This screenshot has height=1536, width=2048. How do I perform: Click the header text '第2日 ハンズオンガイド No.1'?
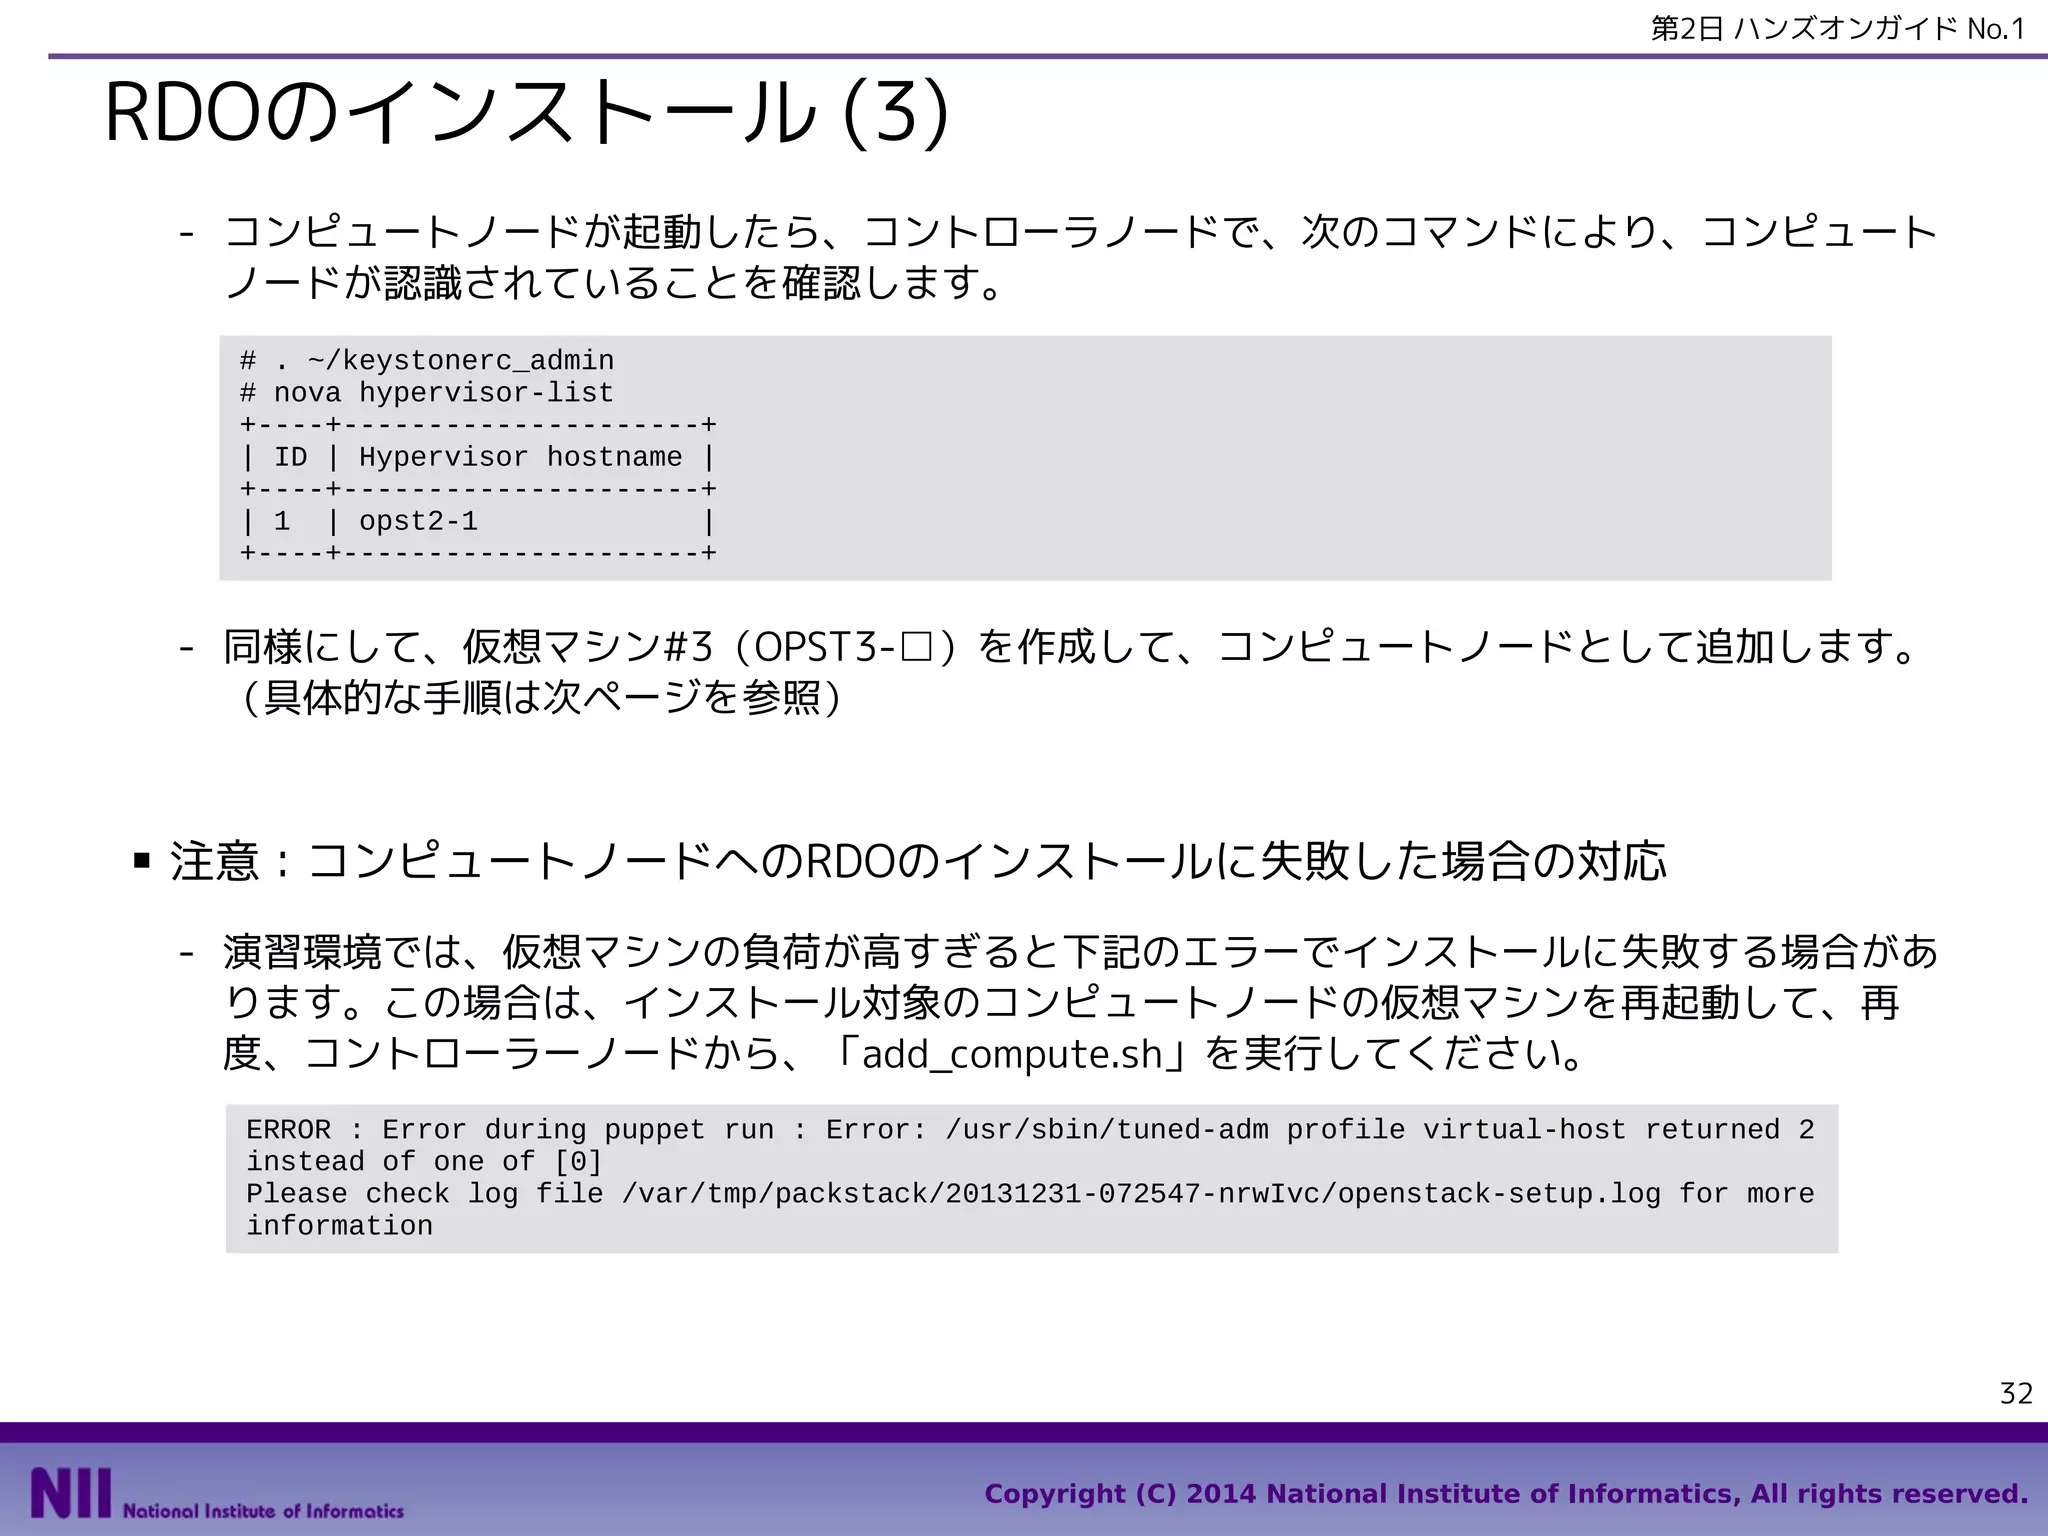point(1838,29)
